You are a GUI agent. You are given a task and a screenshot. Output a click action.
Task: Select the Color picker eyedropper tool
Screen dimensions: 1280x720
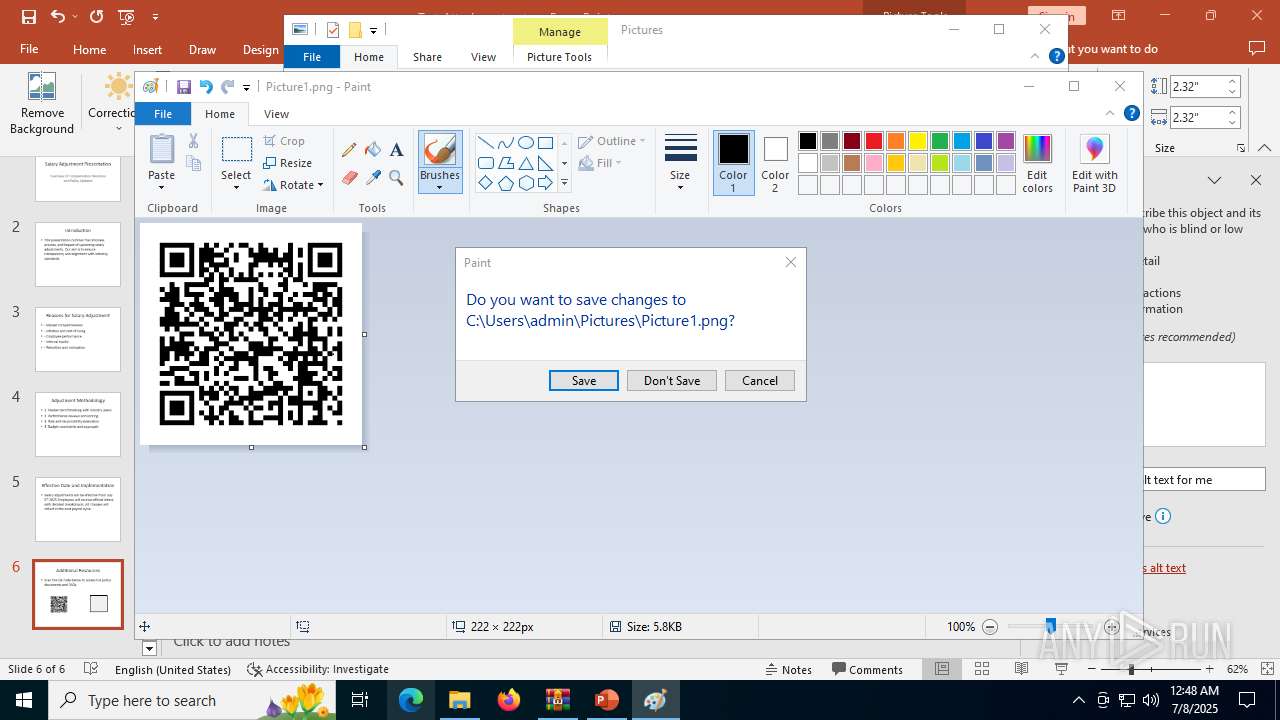(373, 178)
